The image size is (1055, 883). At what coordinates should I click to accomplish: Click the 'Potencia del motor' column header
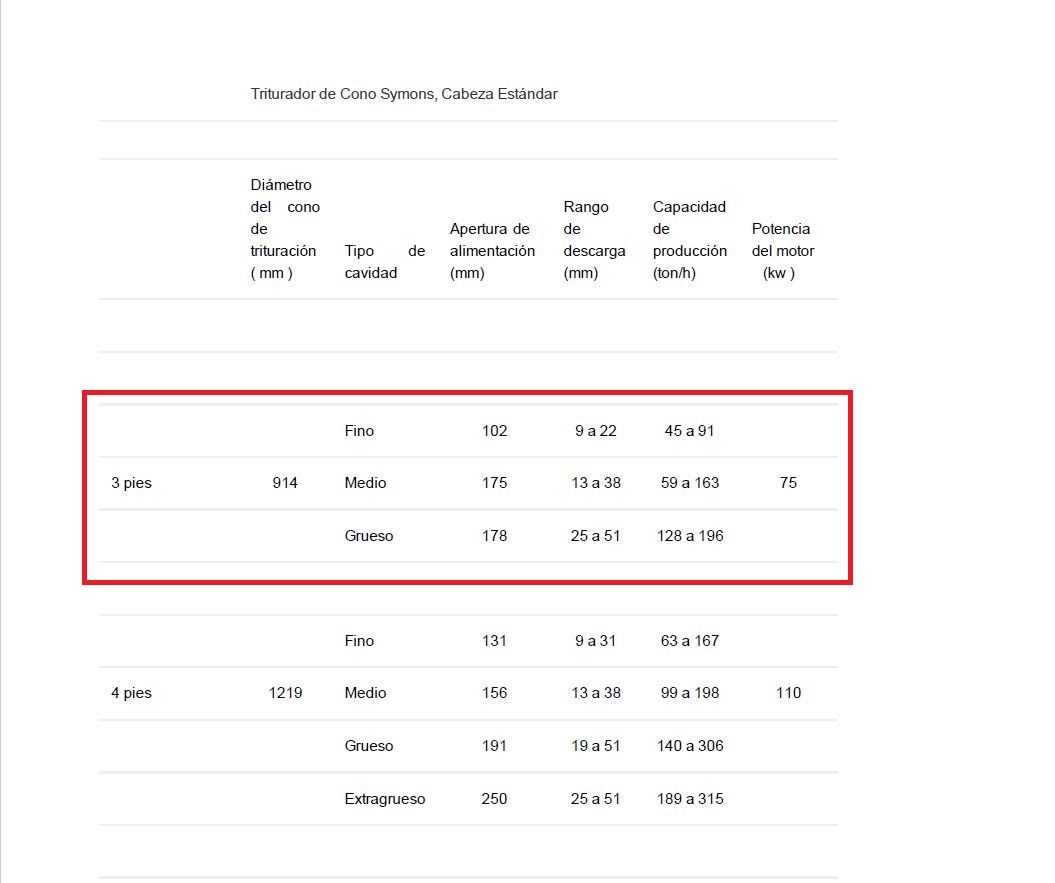(782, 251)
